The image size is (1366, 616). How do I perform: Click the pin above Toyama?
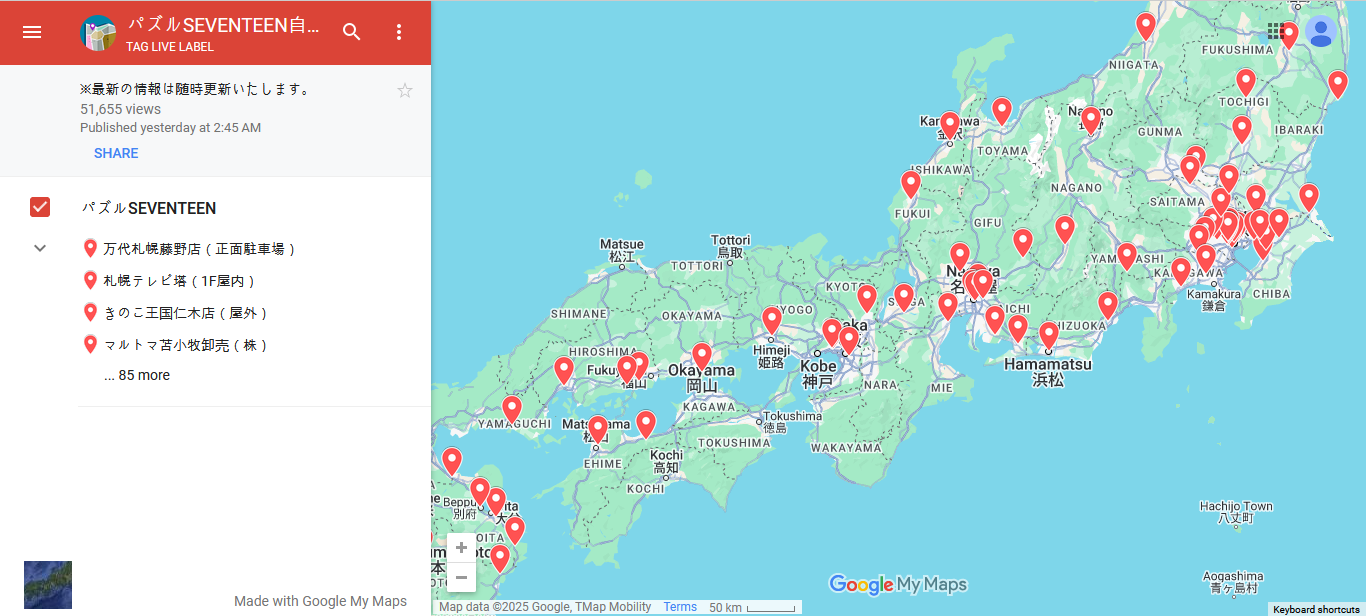pyautogui.click(x=1002, y=112)
